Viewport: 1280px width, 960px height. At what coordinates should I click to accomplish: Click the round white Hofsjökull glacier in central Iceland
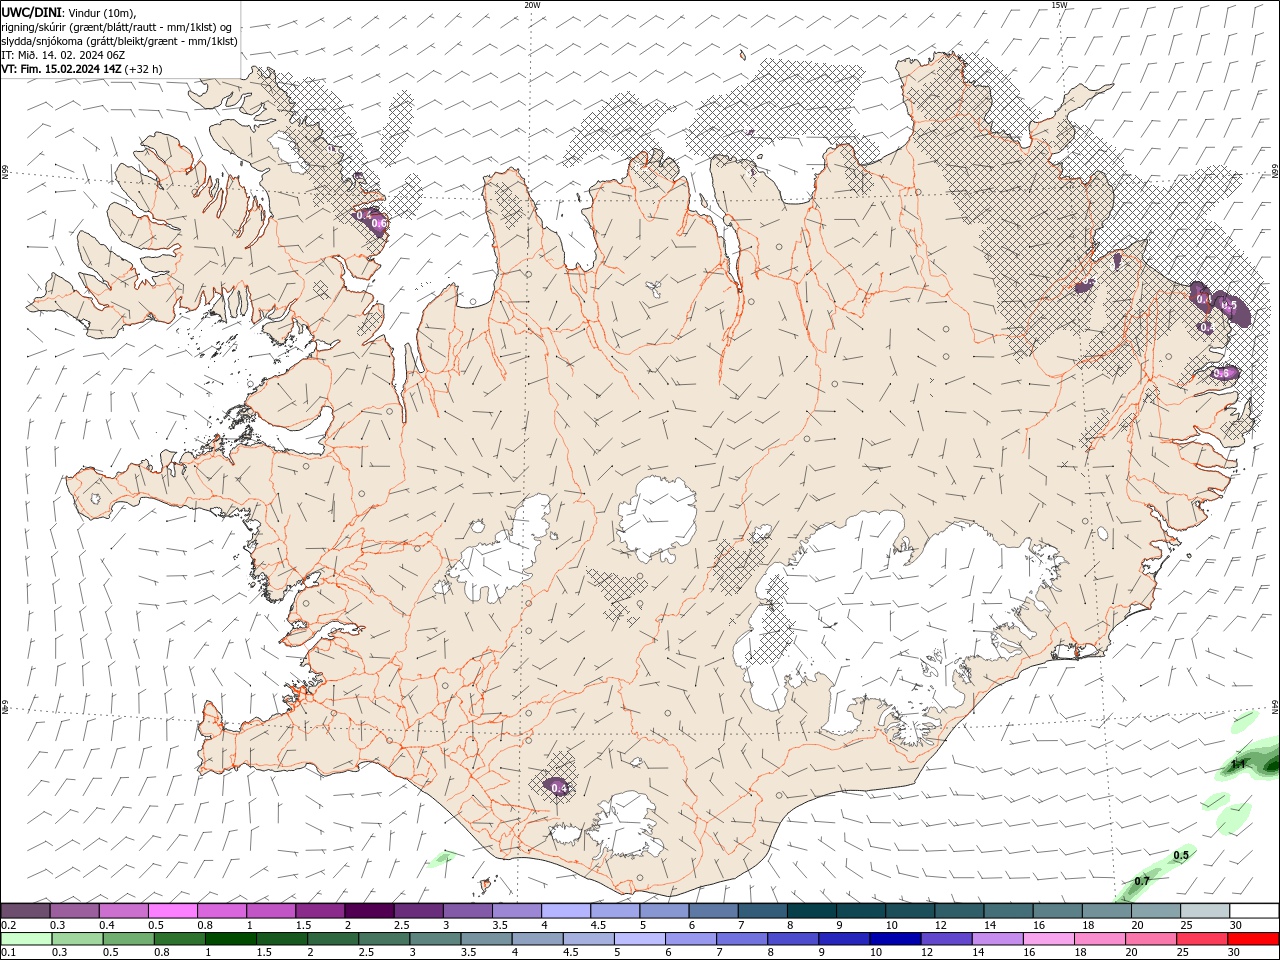pyautogui.click(x=657, y=518)
